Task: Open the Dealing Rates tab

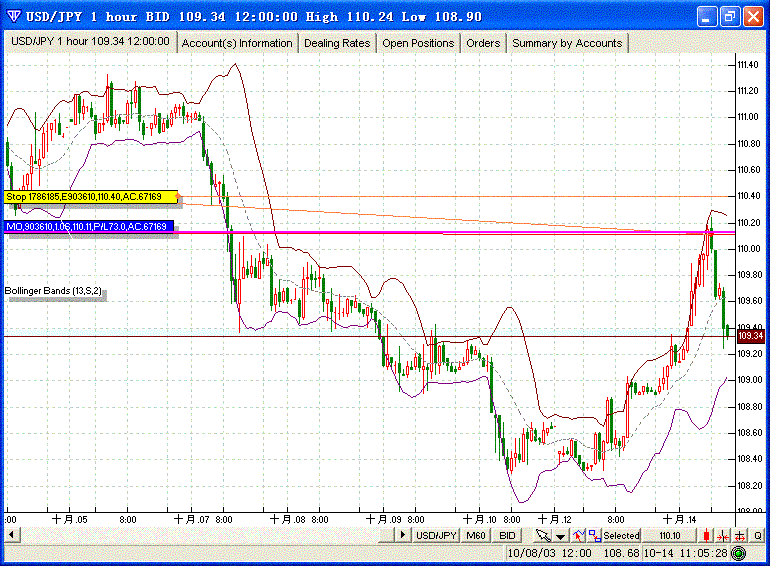Action: click(x=337, y=43)
